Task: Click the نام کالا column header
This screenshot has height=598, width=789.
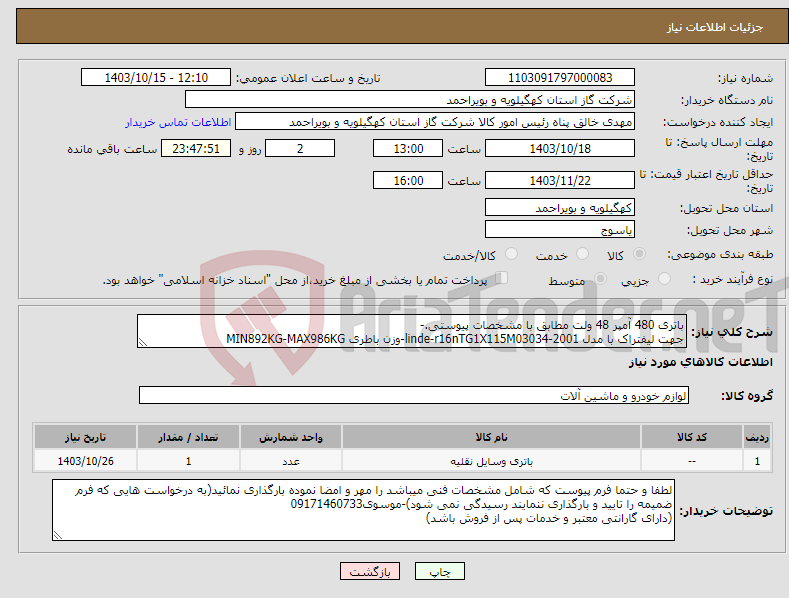Action: 491,437
